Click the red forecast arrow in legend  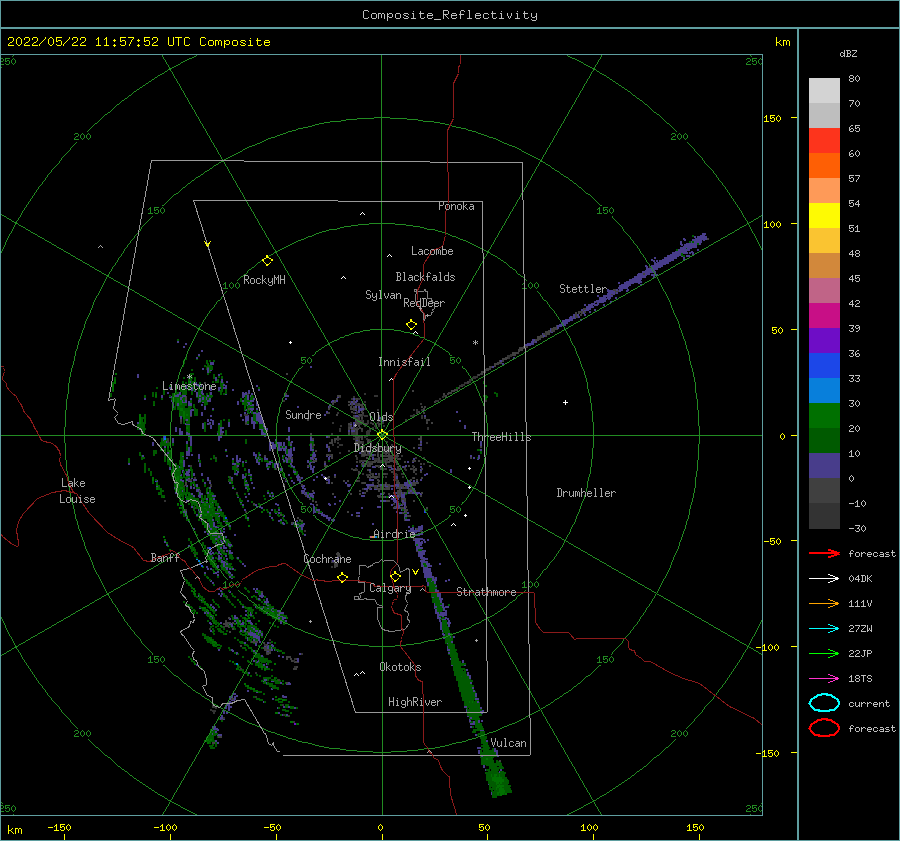click(x=824, y=553)
